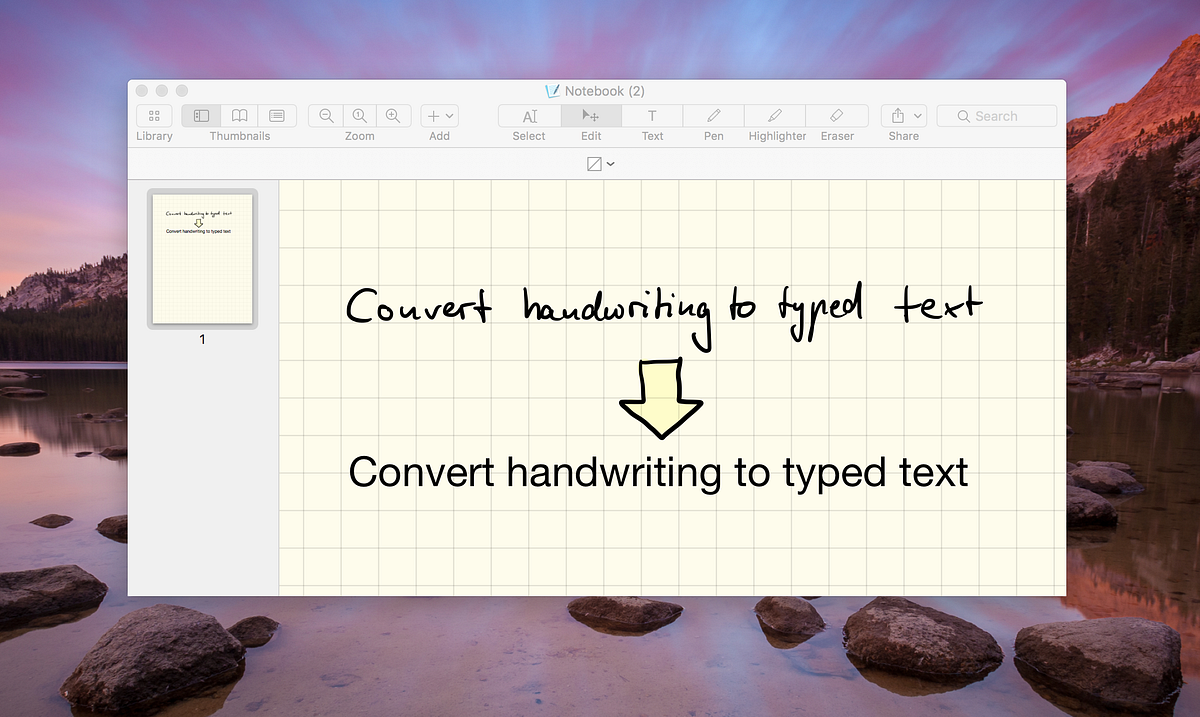The width and height of the screenshot is (1200, 717).
Task: Choose the Text tool
Action: (651, 115)
